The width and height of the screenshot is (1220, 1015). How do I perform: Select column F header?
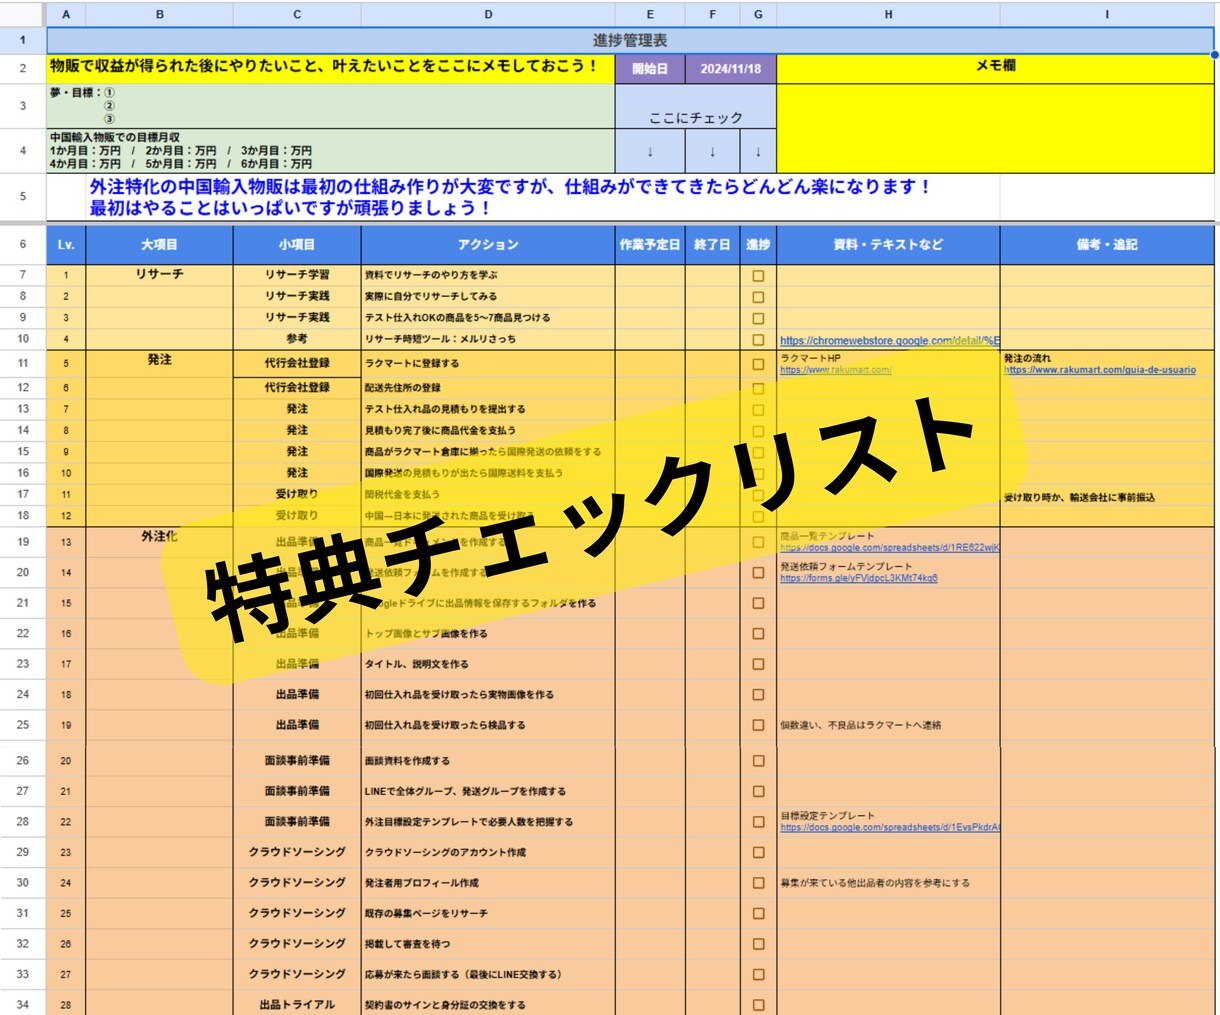pyautogui.click(x=712, y=14)
